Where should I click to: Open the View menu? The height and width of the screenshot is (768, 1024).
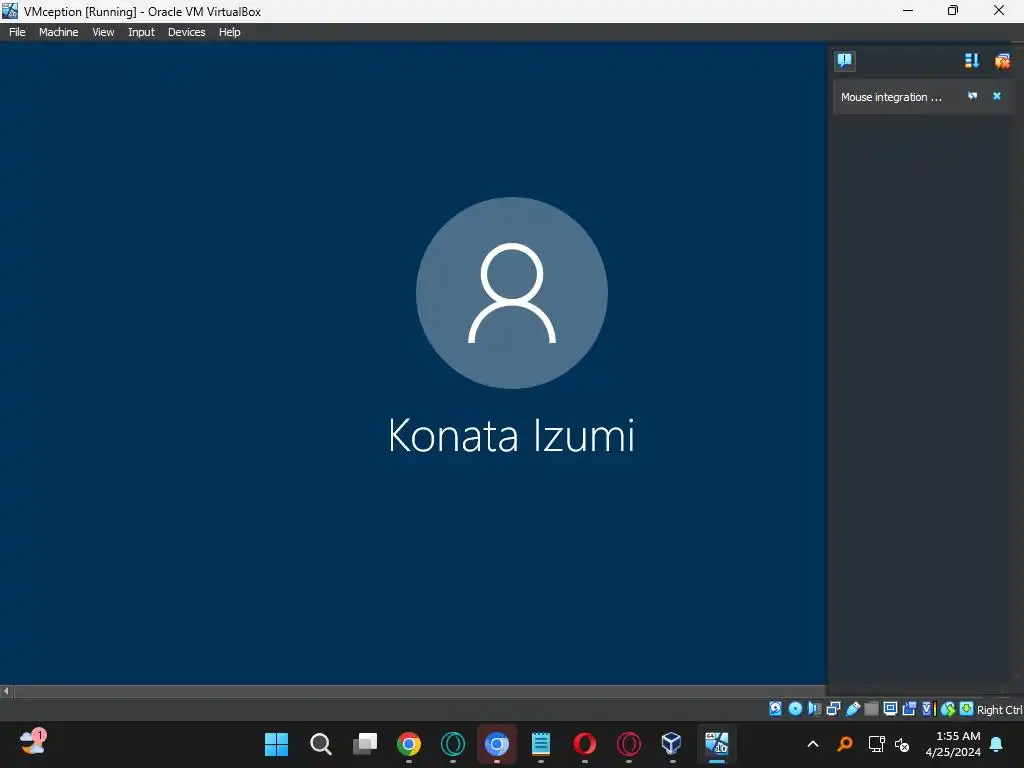[x=103, y=32]
